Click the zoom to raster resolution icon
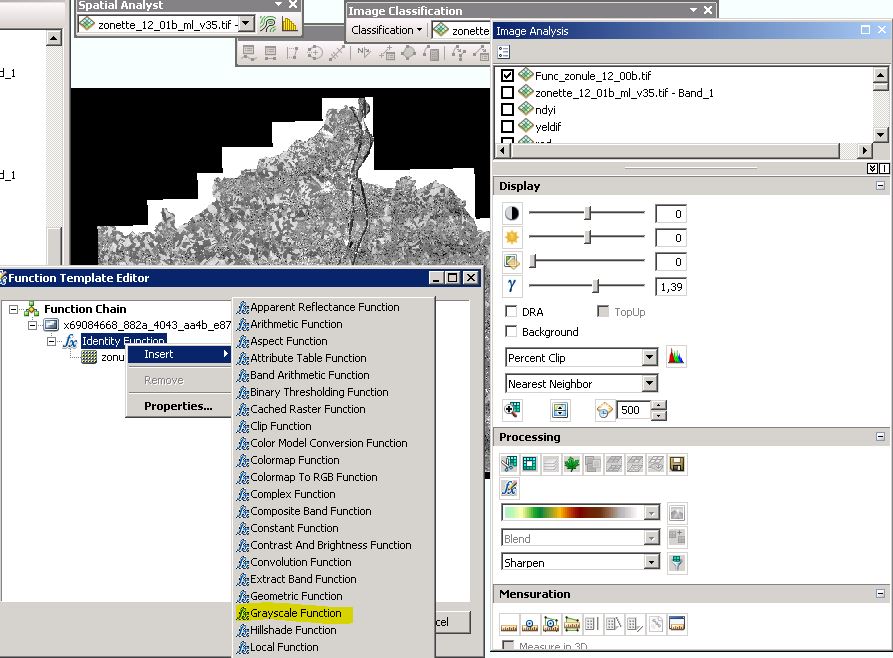 512,410
